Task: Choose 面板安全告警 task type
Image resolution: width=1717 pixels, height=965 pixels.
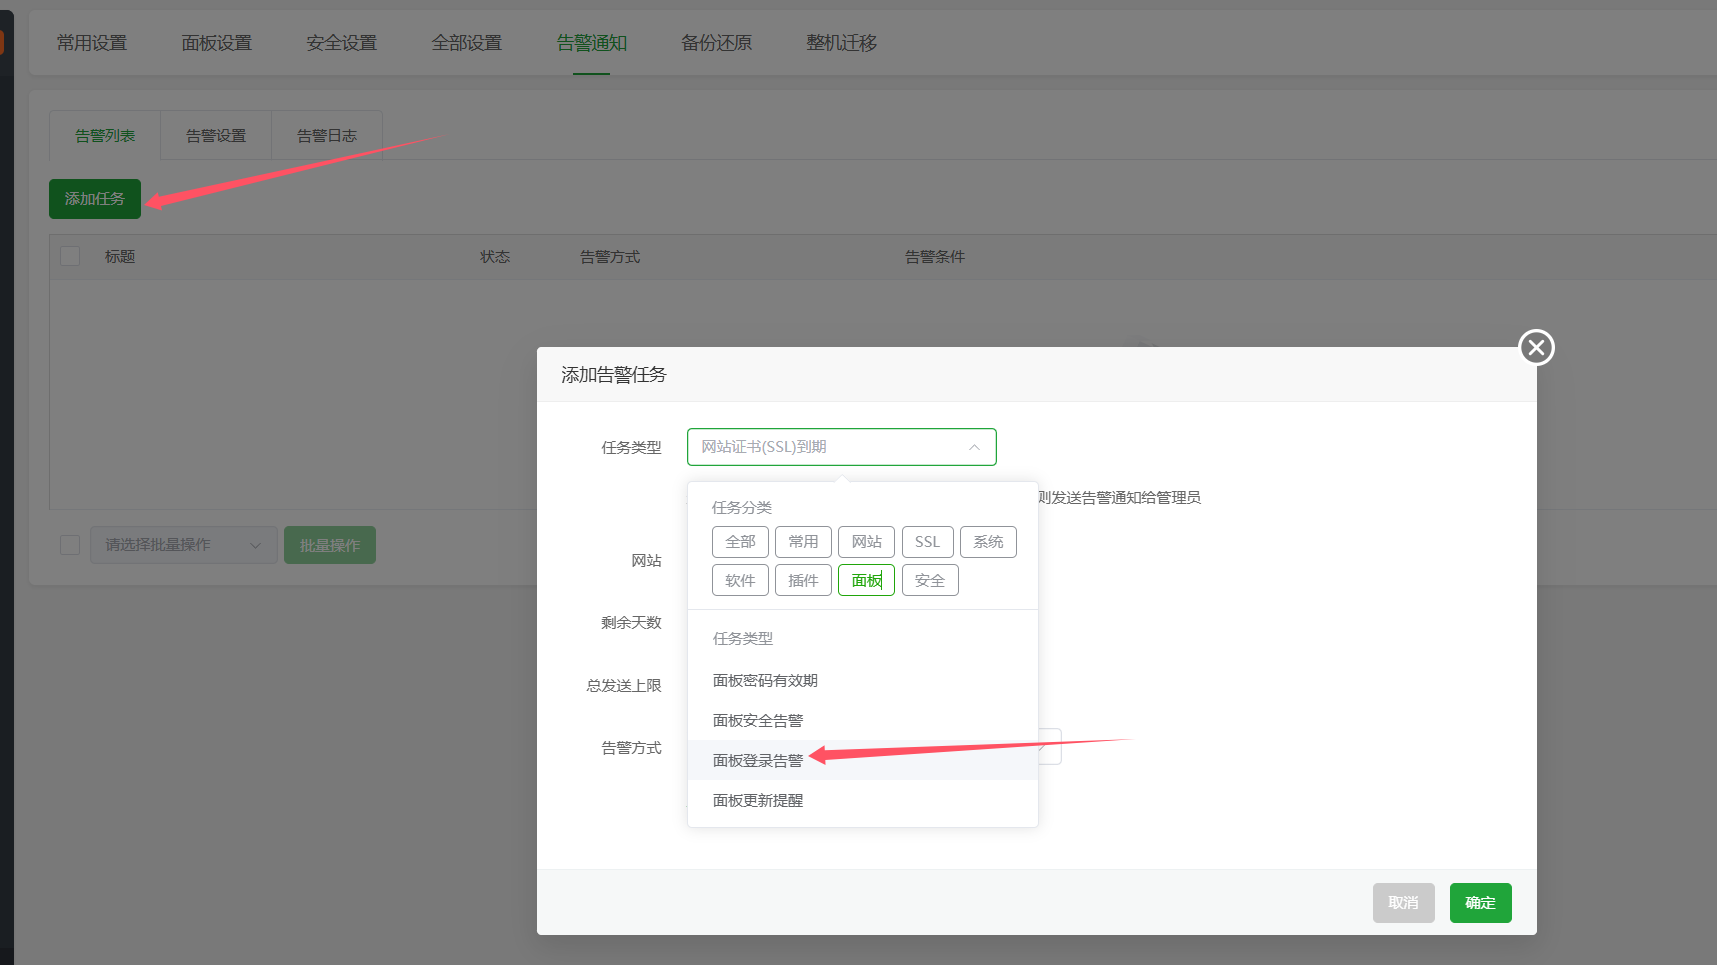Action: click(862, 720)
